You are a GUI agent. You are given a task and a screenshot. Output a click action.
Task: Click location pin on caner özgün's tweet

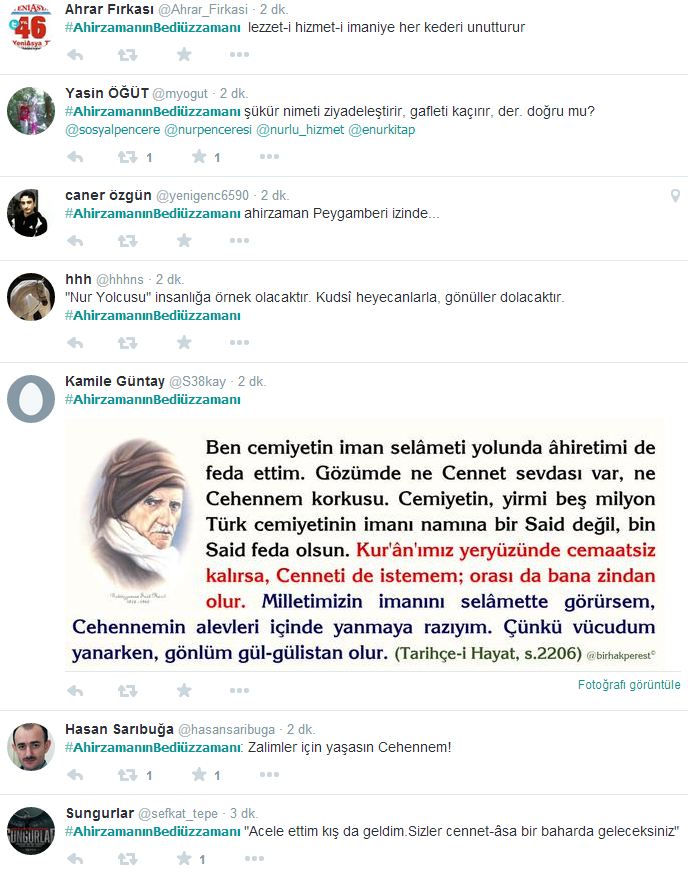pyautogui.click(x=675, y=195)
